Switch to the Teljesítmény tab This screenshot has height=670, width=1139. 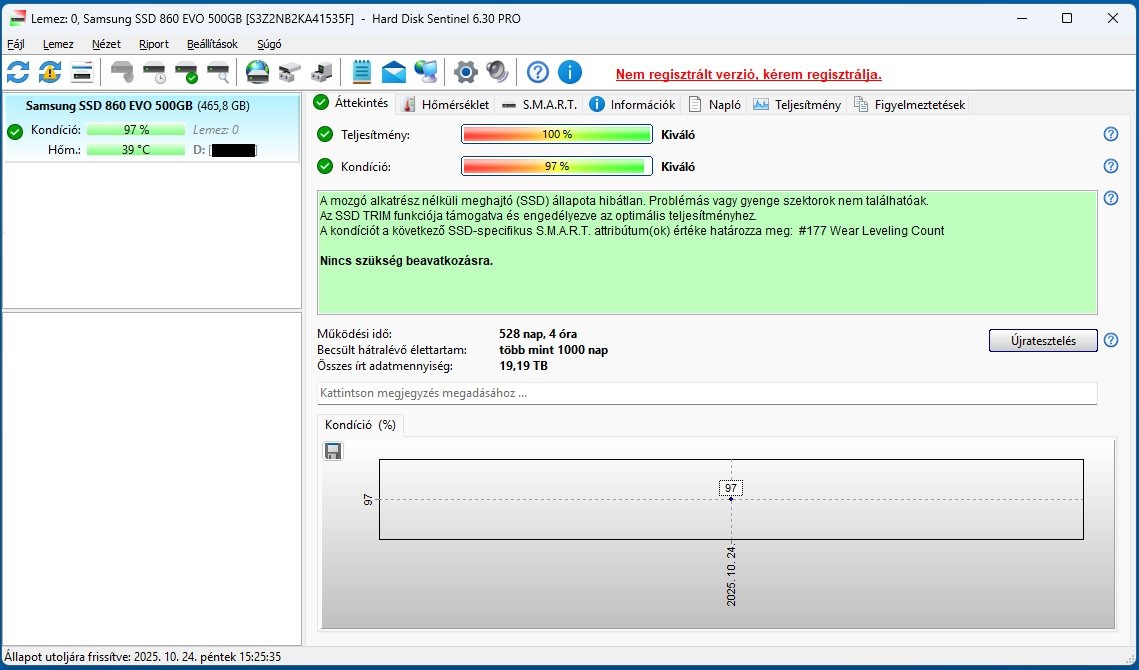click(x=797, y=105)
